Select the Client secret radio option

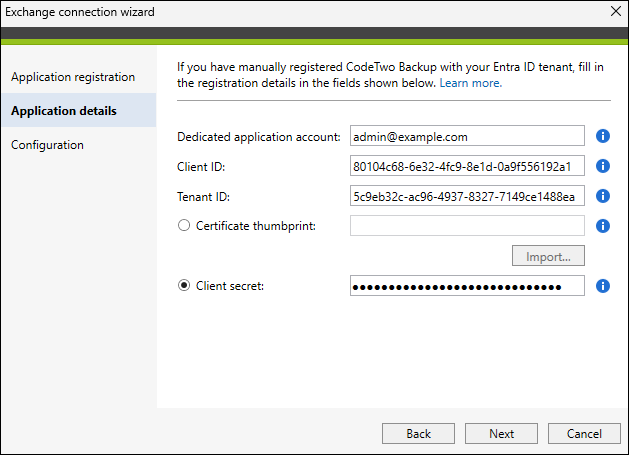click(184, 286)
